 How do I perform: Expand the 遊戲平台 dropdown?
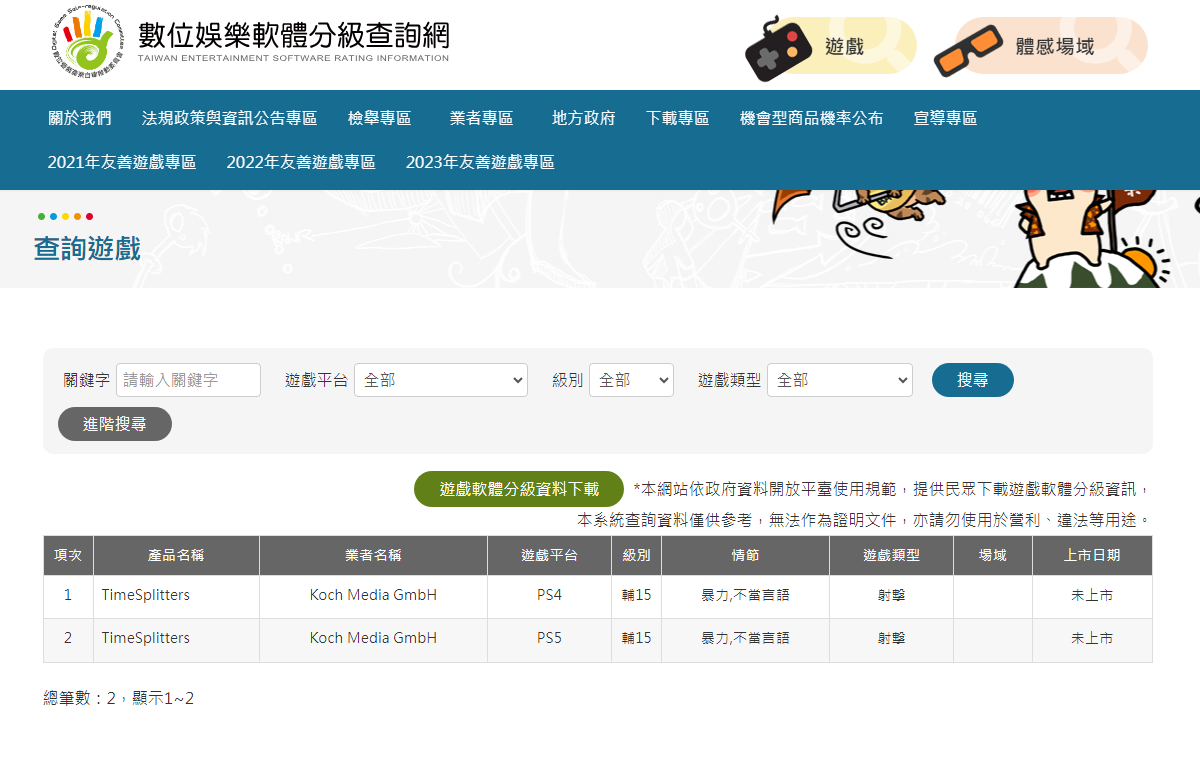pos(441,380)
